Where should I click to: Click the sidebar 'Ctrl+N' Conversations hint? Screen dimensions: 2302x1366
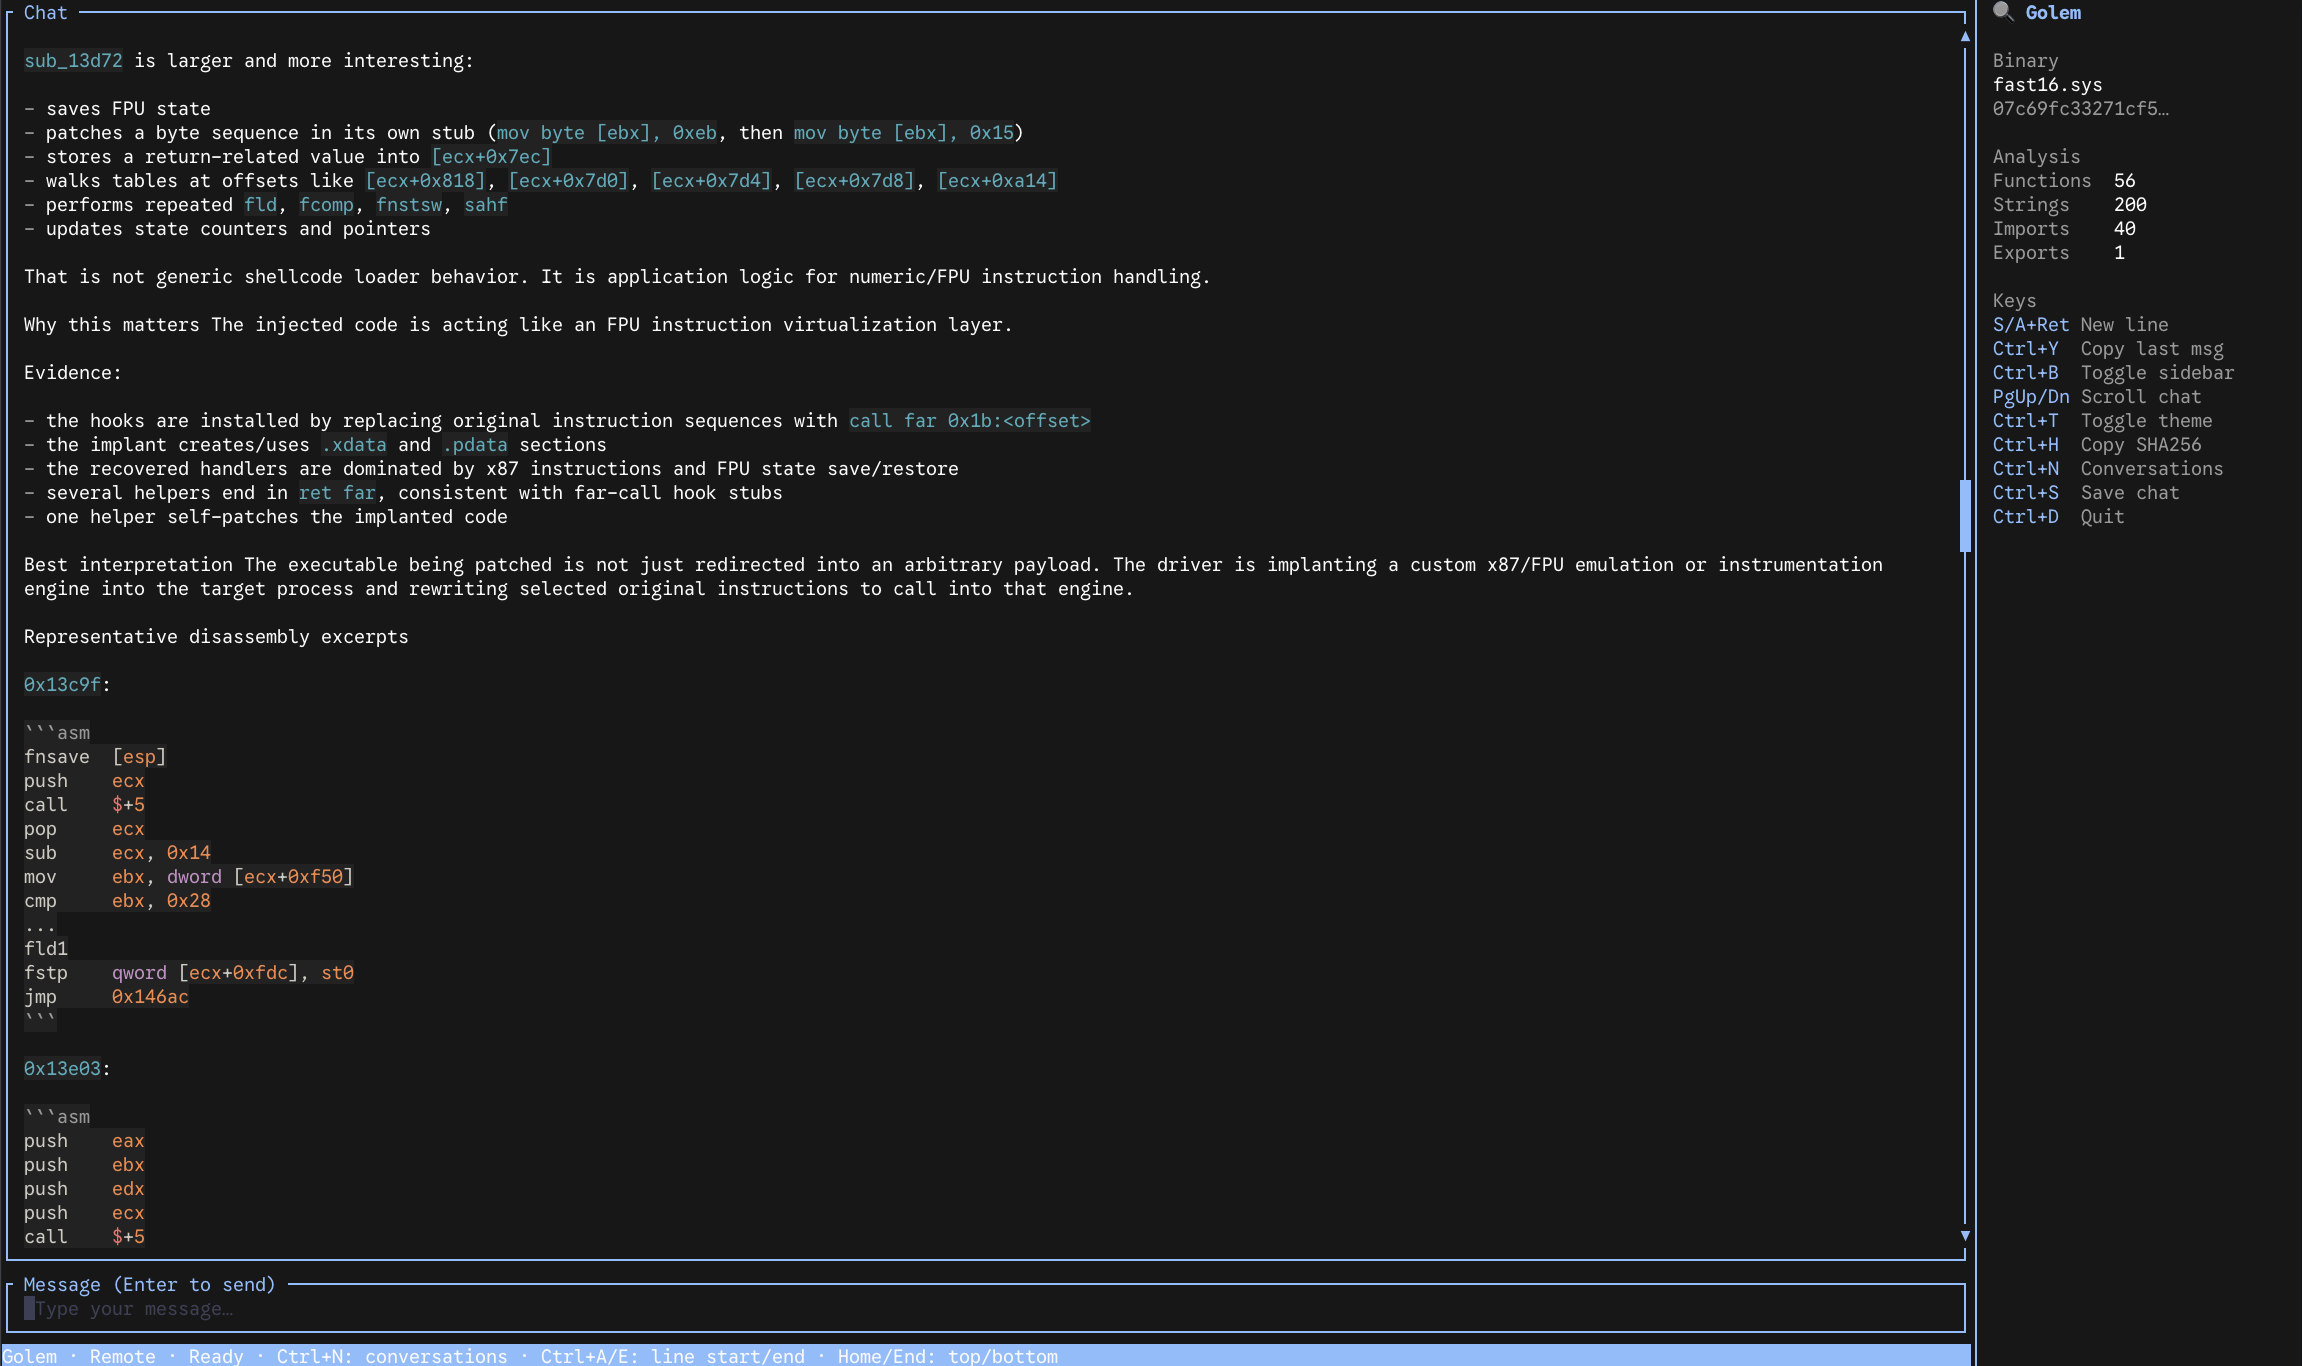coord(2108,469)
